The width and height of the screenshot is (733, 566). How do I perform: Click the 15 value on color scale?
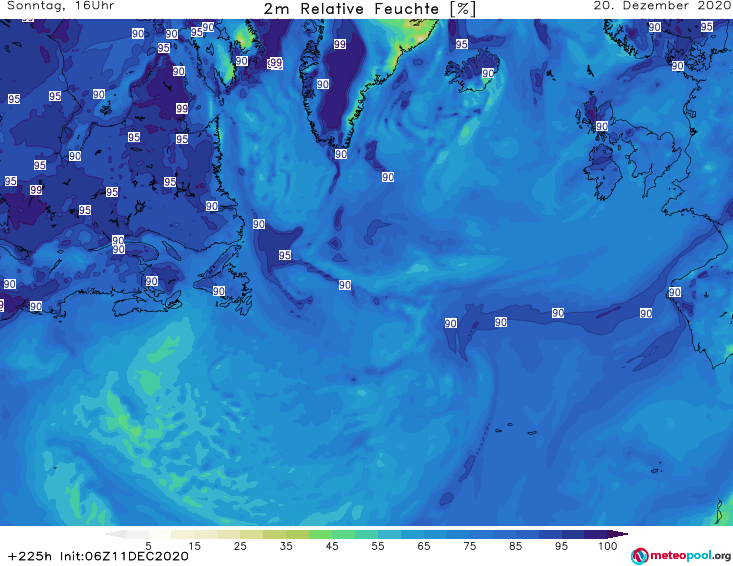coord(194,546)
